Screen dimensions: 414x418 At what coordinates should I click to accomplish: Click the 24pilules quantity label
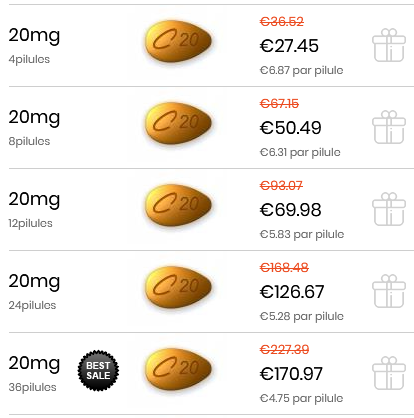pyautogui.click(x=32, y=305)
